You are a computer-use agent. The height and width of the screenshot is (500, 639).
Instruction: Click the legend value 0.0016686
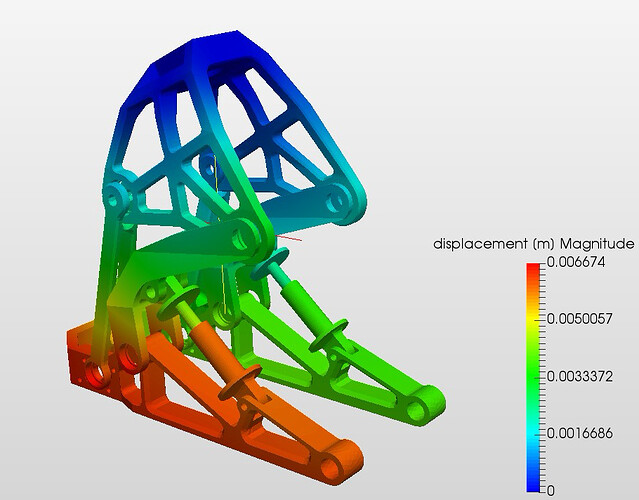(580, 433)
